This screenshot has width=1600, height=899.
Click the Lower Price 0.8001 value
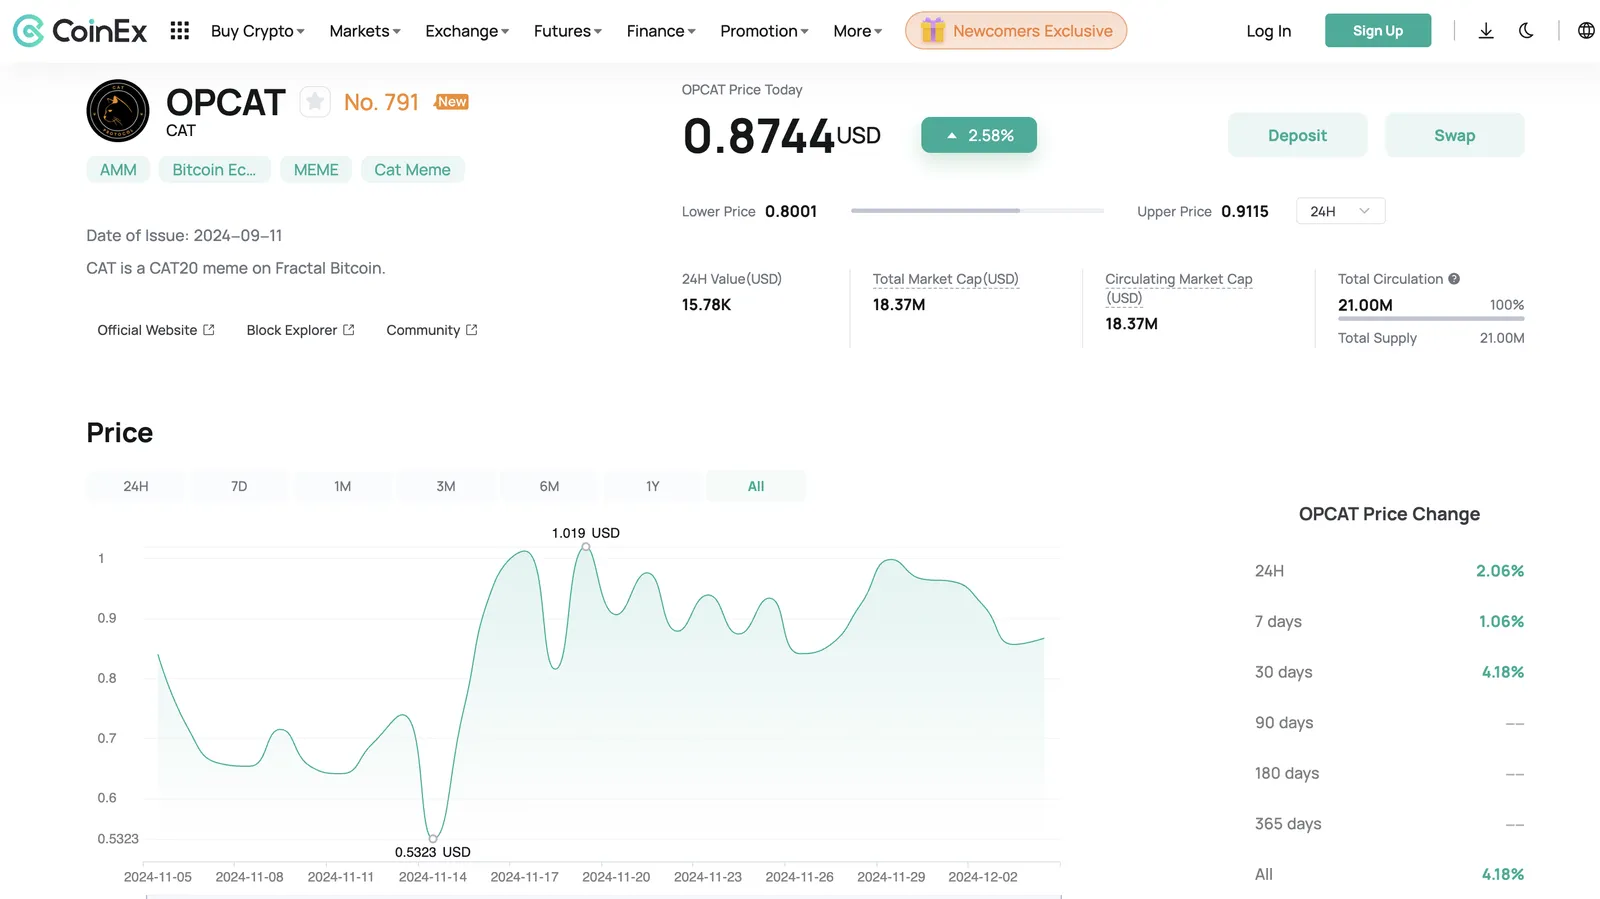click(x=791, y=211)
